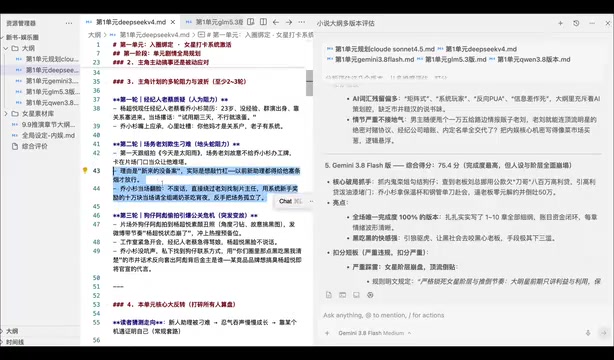Open the markdown preview icon in the editor toolbar
614x360 pixels.
click(x=251, y=22)
